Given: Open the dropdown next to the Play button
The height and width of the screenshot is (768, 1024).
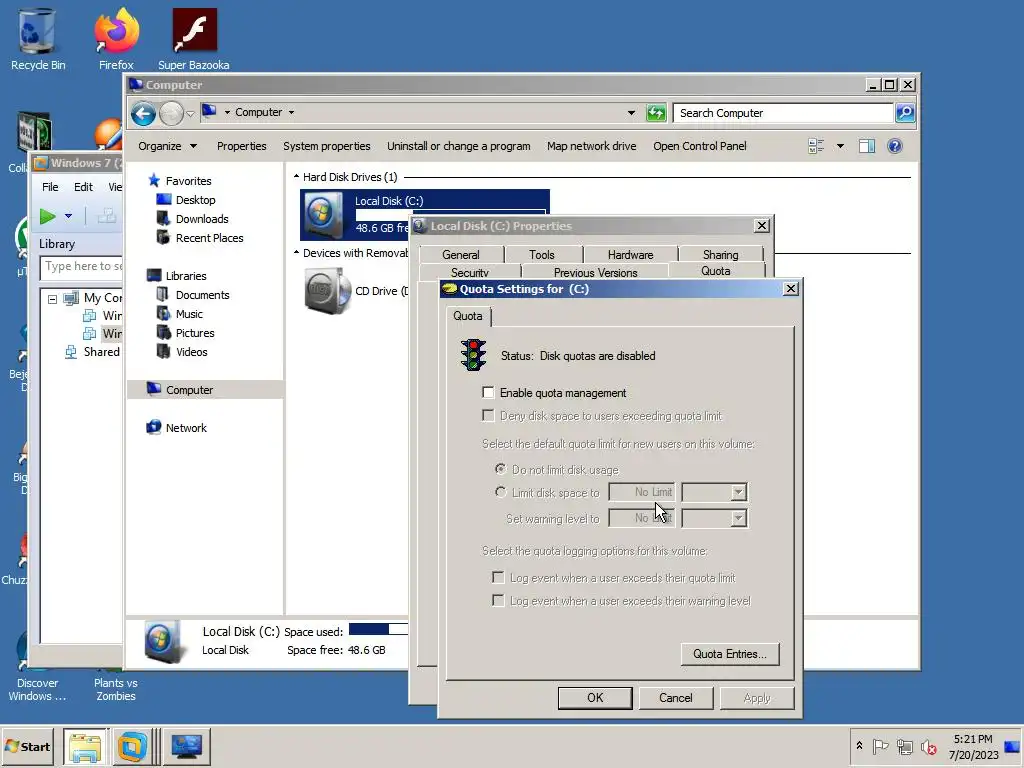Looking at the screenshot, I should click(68, 216).
